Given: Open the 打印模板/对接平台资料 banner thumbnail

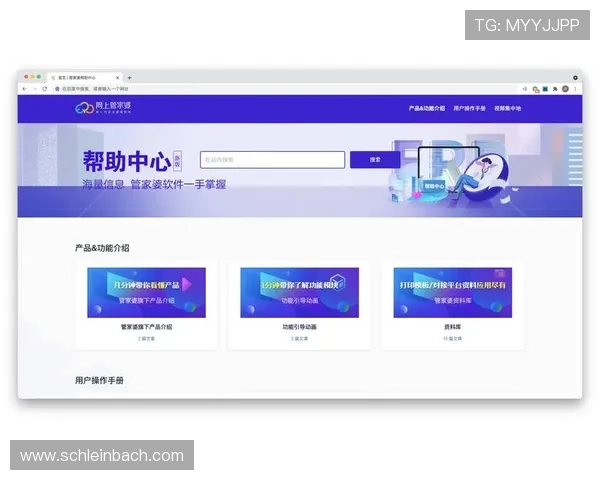Looking at the screenshot, I should (x=453, y=292).
